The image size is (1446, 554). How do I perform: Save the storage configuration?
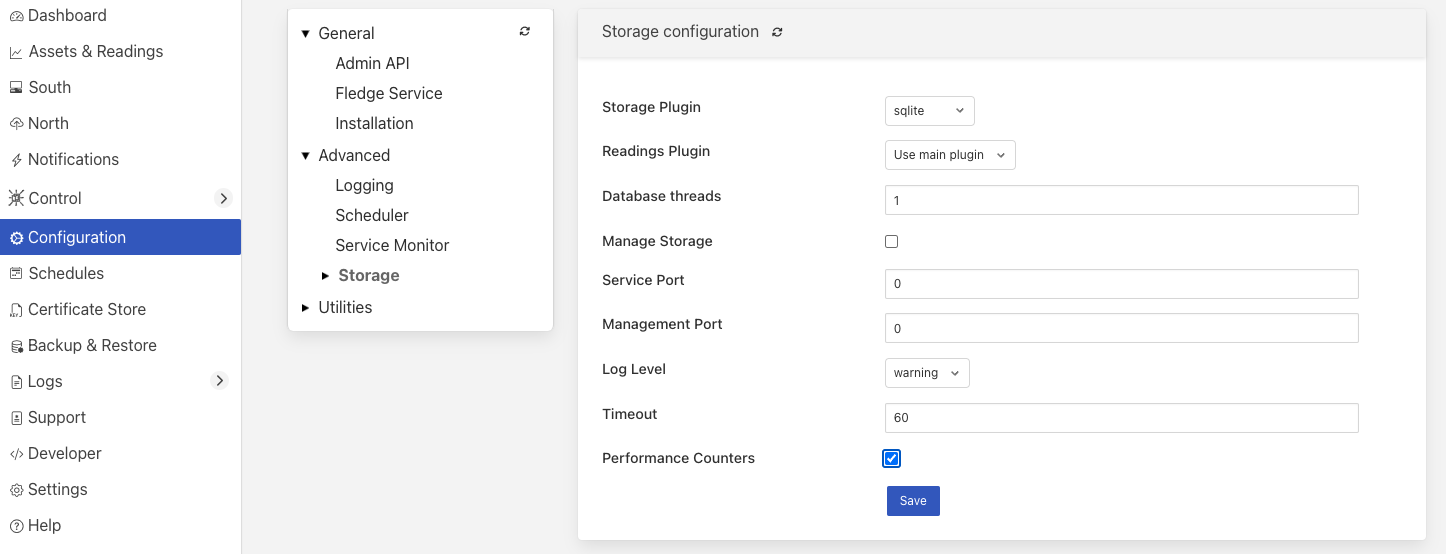pyautogui.click(x=913, y=501)
